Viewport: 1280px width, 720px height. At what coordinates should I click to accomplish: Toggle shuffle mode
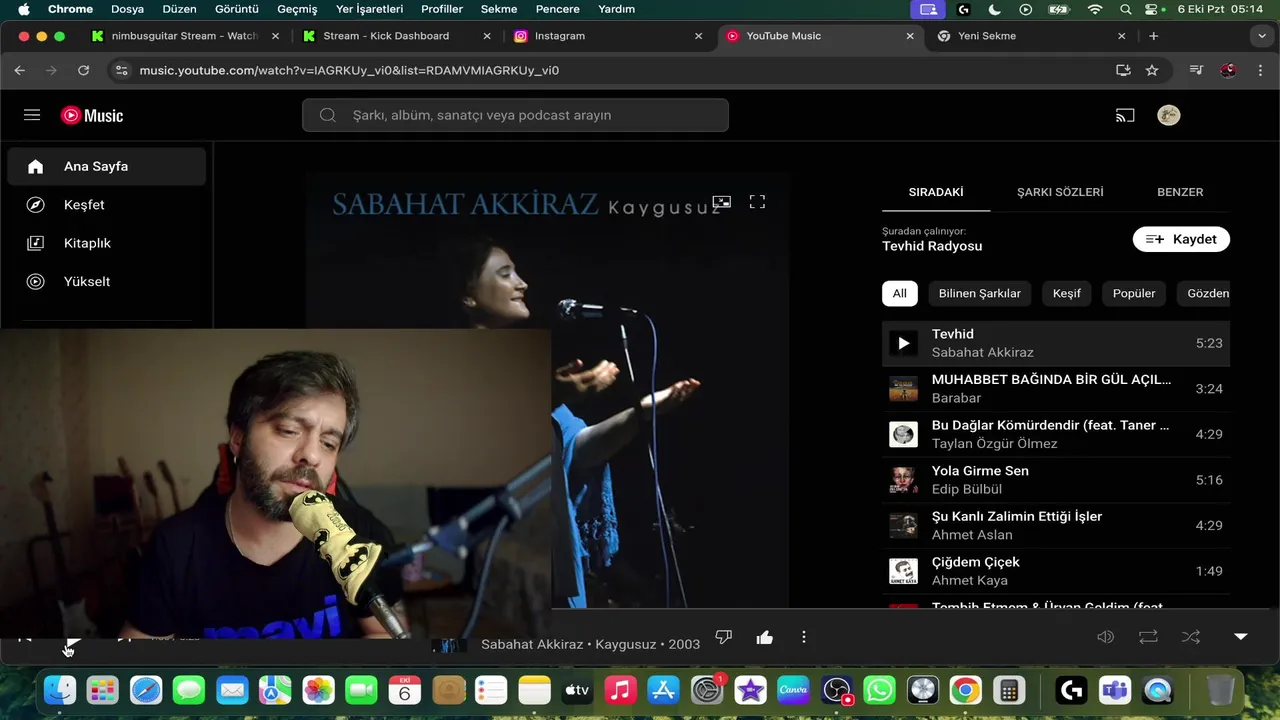(1191, 637)
